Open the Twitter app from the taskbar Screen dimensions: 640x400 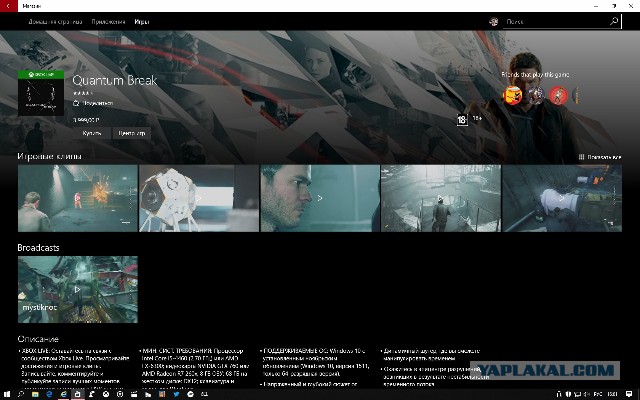[176, 394]
